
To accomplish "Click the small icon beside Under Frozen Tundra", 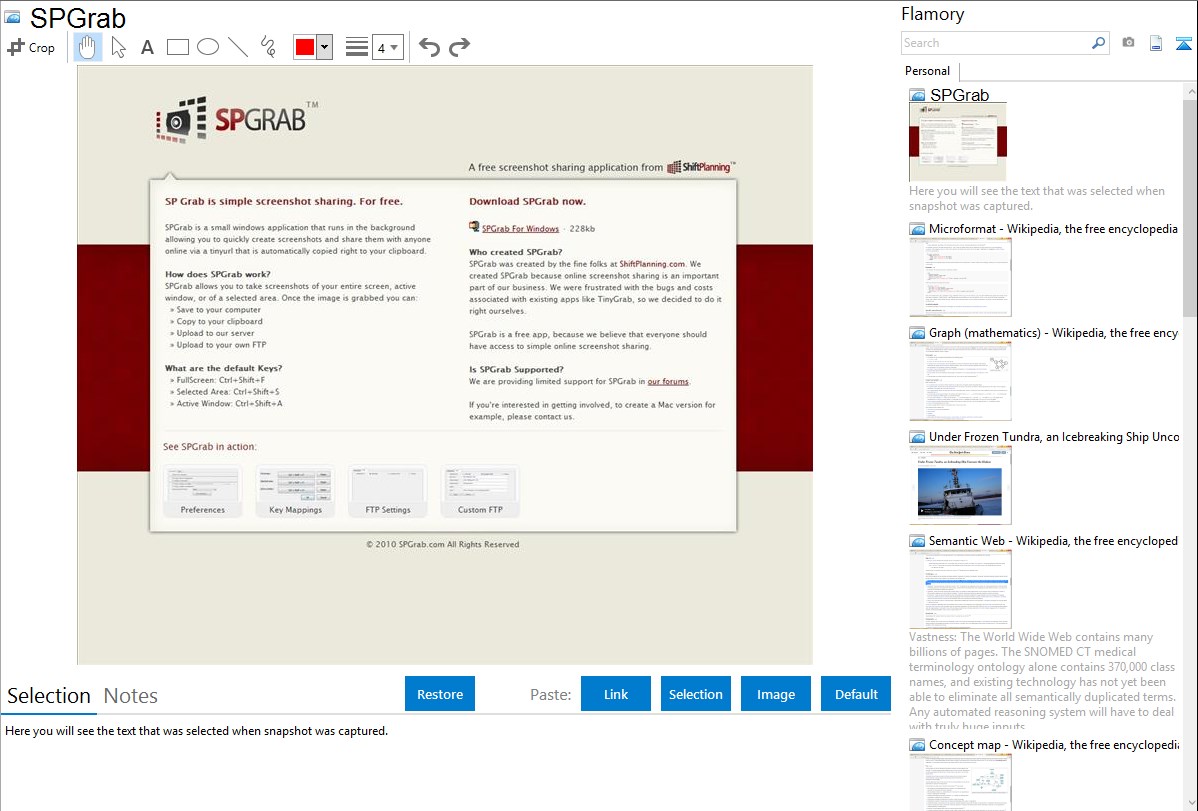I will 917,437.
